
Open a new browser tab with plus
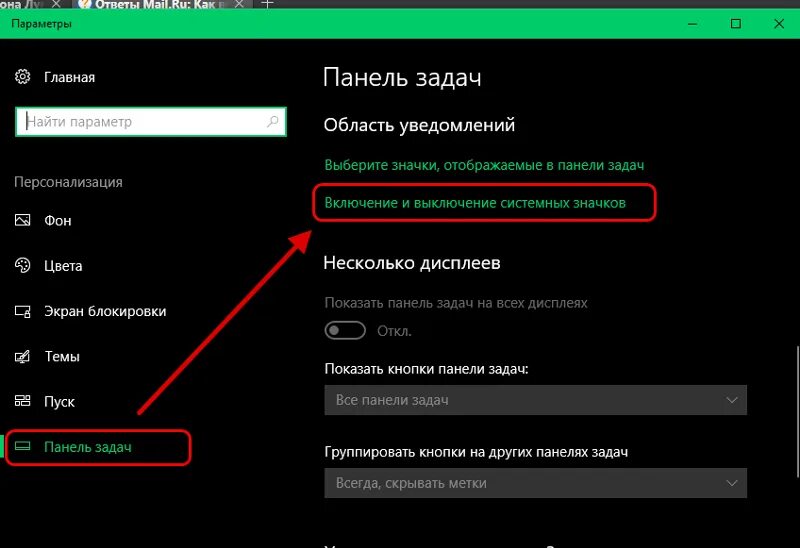tap(267, 4)
